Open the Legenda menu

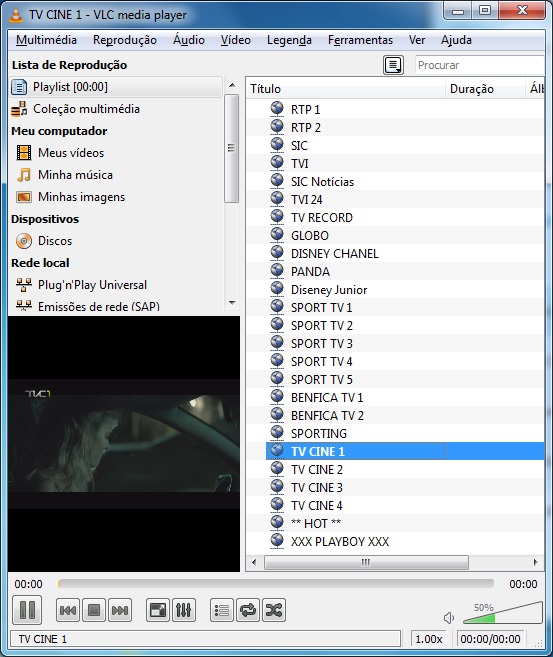click(289, 40)
